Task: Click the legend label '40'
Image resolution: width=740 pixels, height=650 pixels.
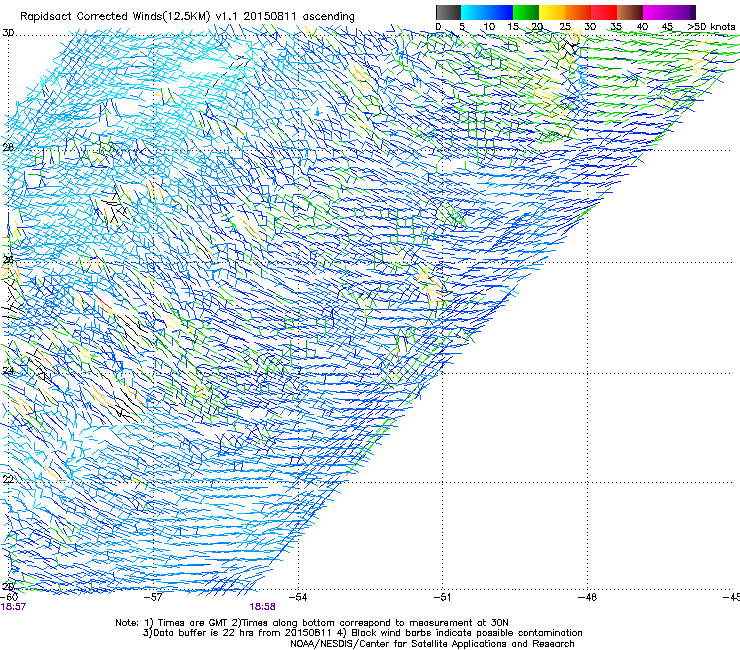Action: (642, 26)
